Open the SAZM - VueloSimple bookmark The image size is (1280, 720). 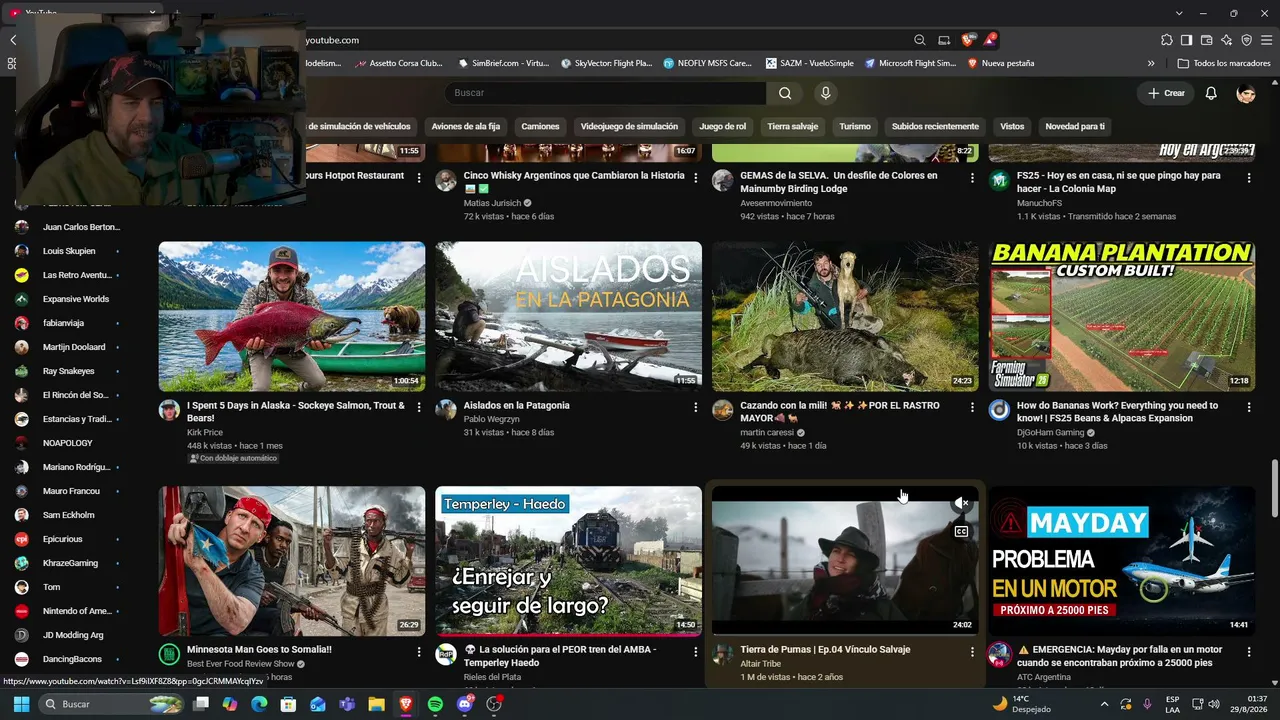pyautogui.click(x=810, y=63)
